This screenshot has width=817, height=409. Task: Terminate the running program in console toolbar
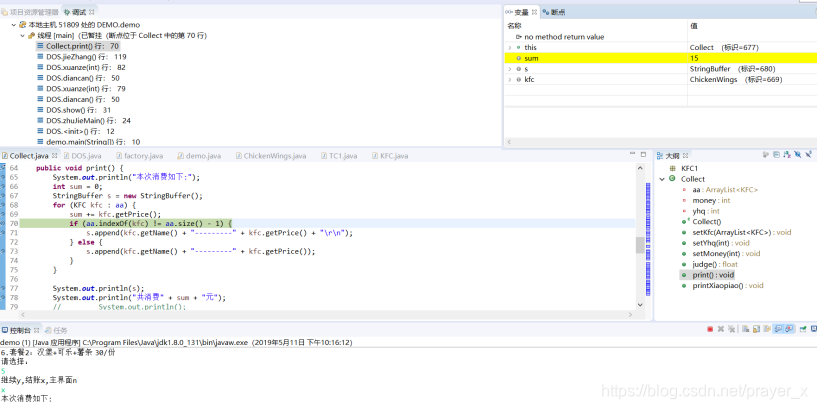710,329
